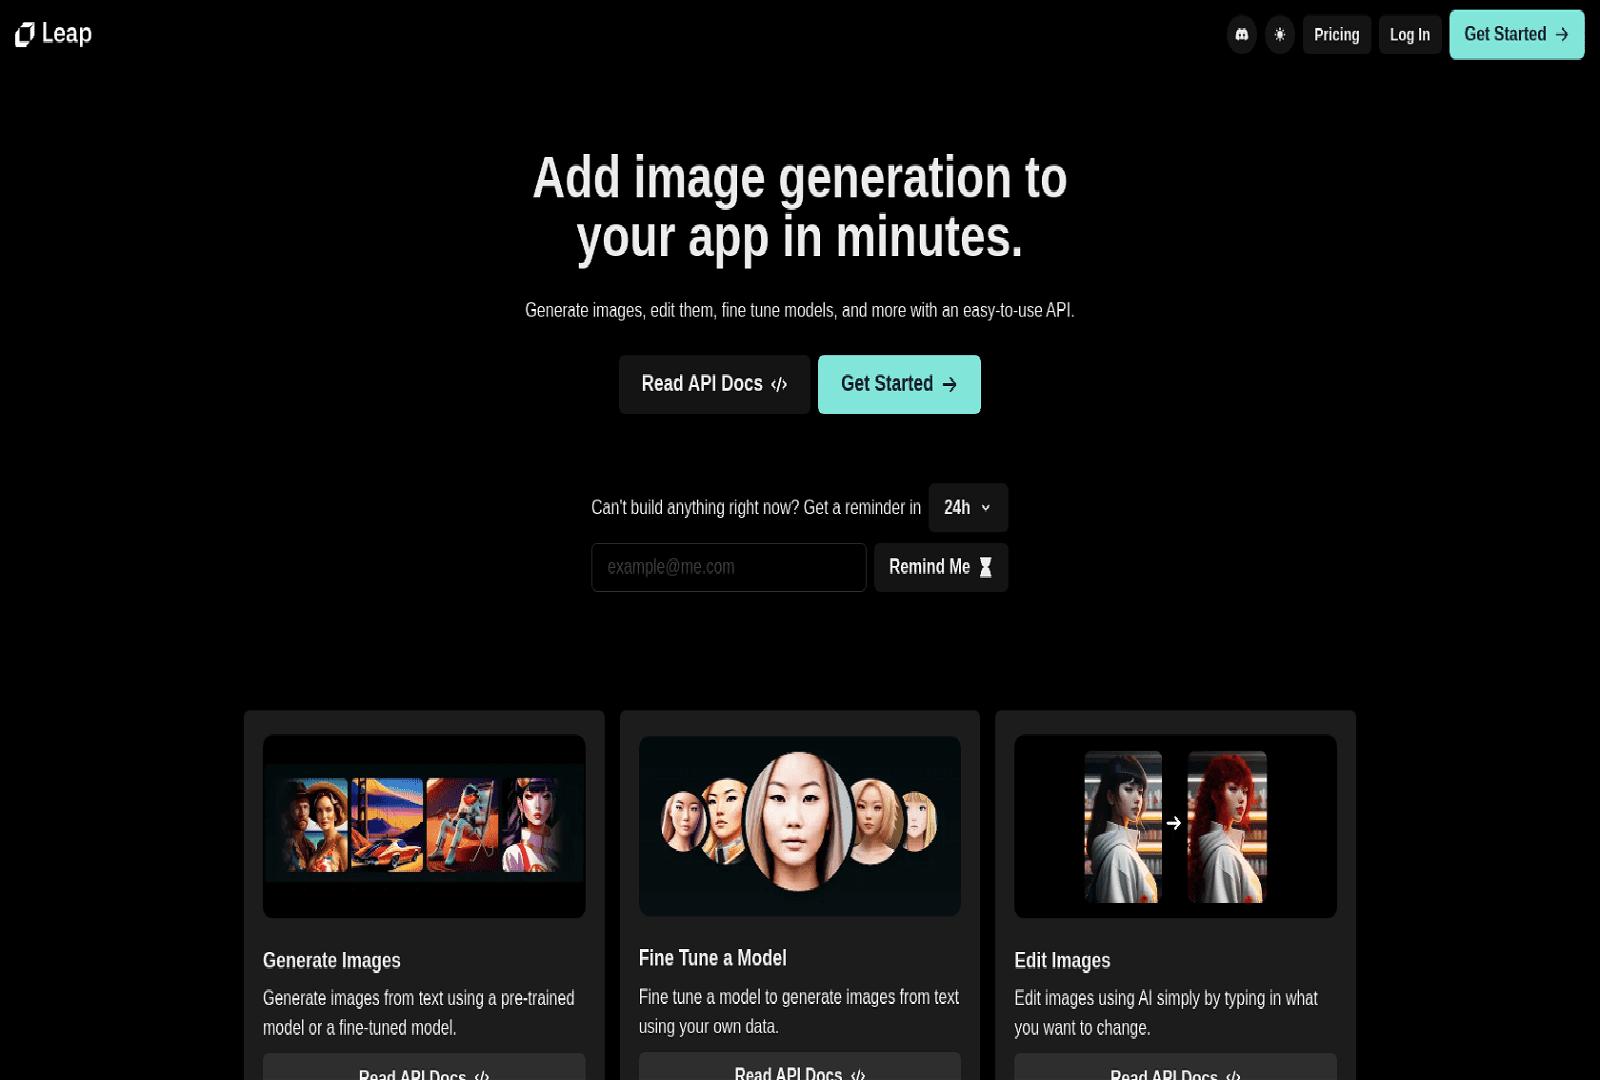Click the Edit Images before-after thumbnail
The width and height of the screenshot is (1600, 1080).
point(1175,826)
